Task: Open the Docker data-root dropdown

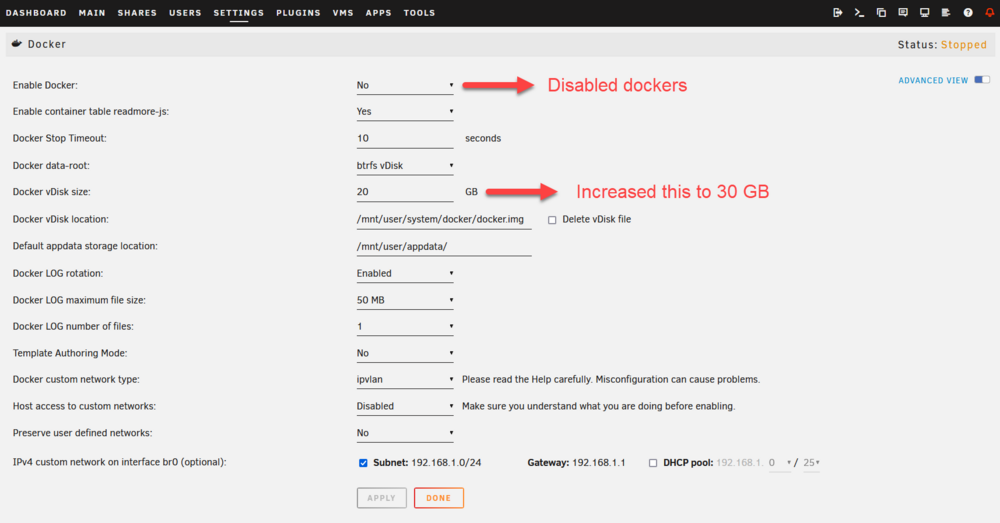Action: 405,166
